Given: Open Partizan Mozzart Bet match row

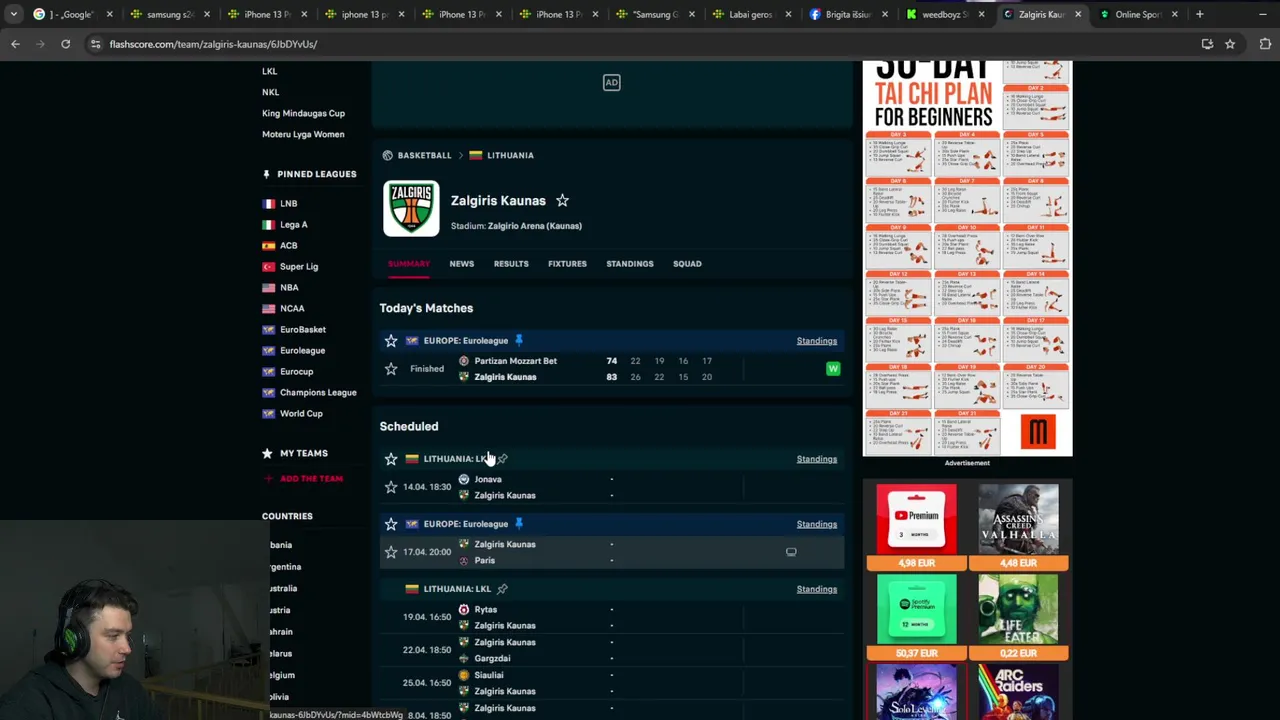Looking at the screenshot, I should [x=612, y=369].
